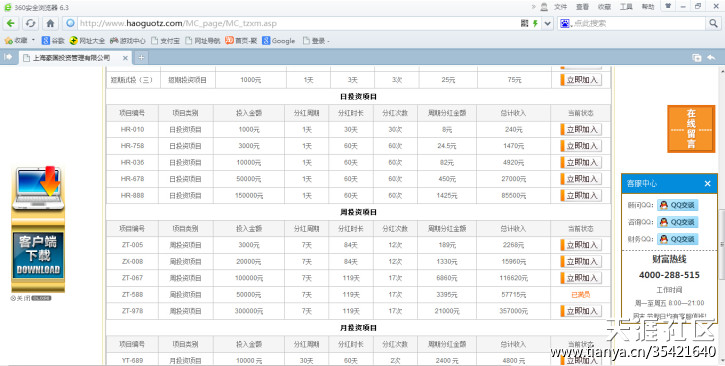Open the 查看 menu
This screenshot has width=725, height=366.
pyautogui.click(x=582, y=7)
